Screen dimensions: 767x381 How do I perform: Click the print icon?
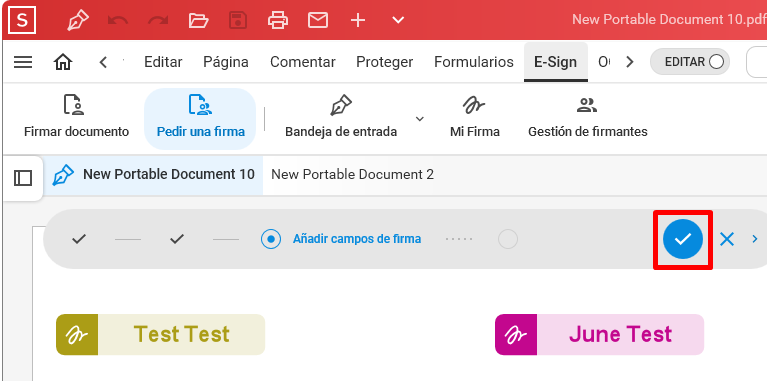click(278, 20)
